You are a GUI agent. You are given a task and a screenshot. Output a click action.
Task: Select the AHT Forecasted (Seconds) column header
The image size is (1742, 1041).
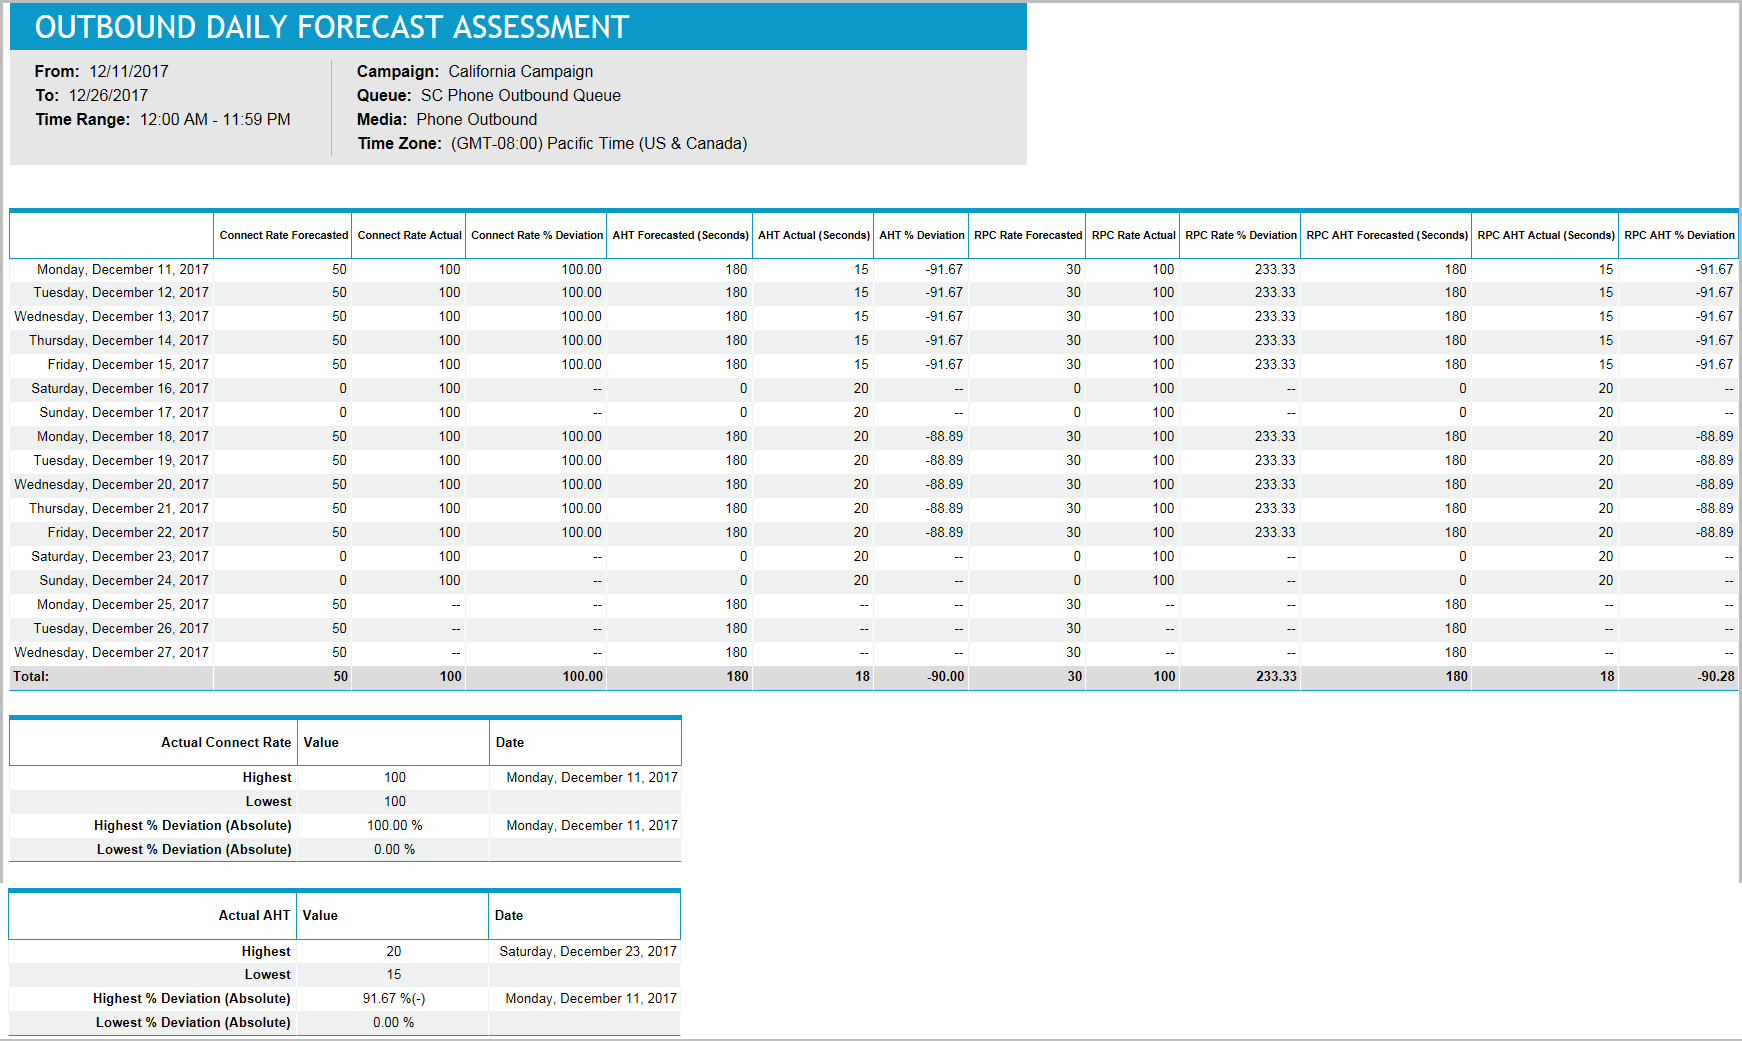pyautogui.click(x=680, y=235)
